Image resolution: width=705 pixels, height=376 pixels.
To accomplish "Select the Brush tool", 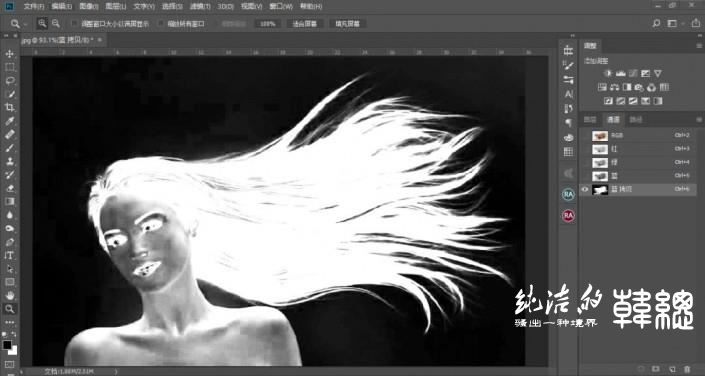I will pos(9,148).
